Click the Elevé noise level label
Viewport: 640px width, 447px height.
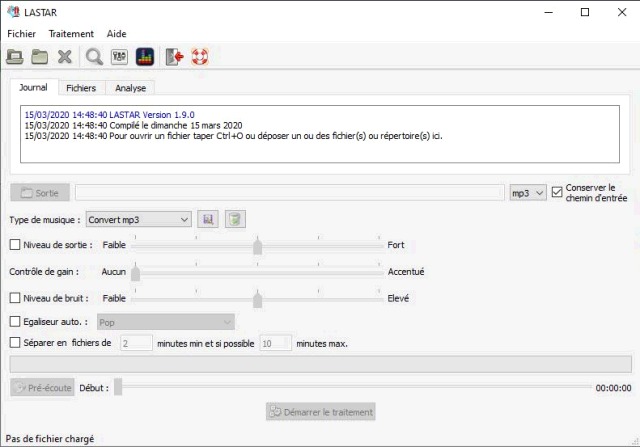coord(398,298)
